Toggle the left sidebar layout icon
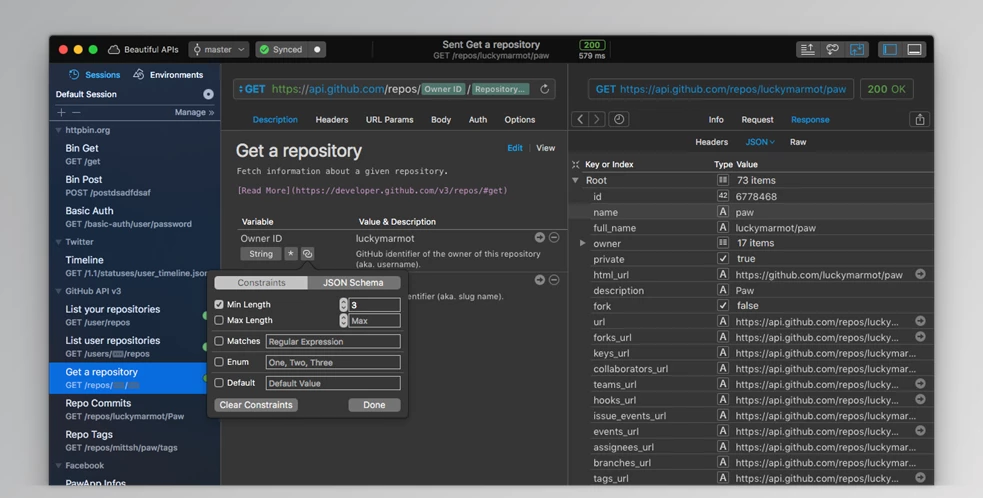 click(888, 49)
